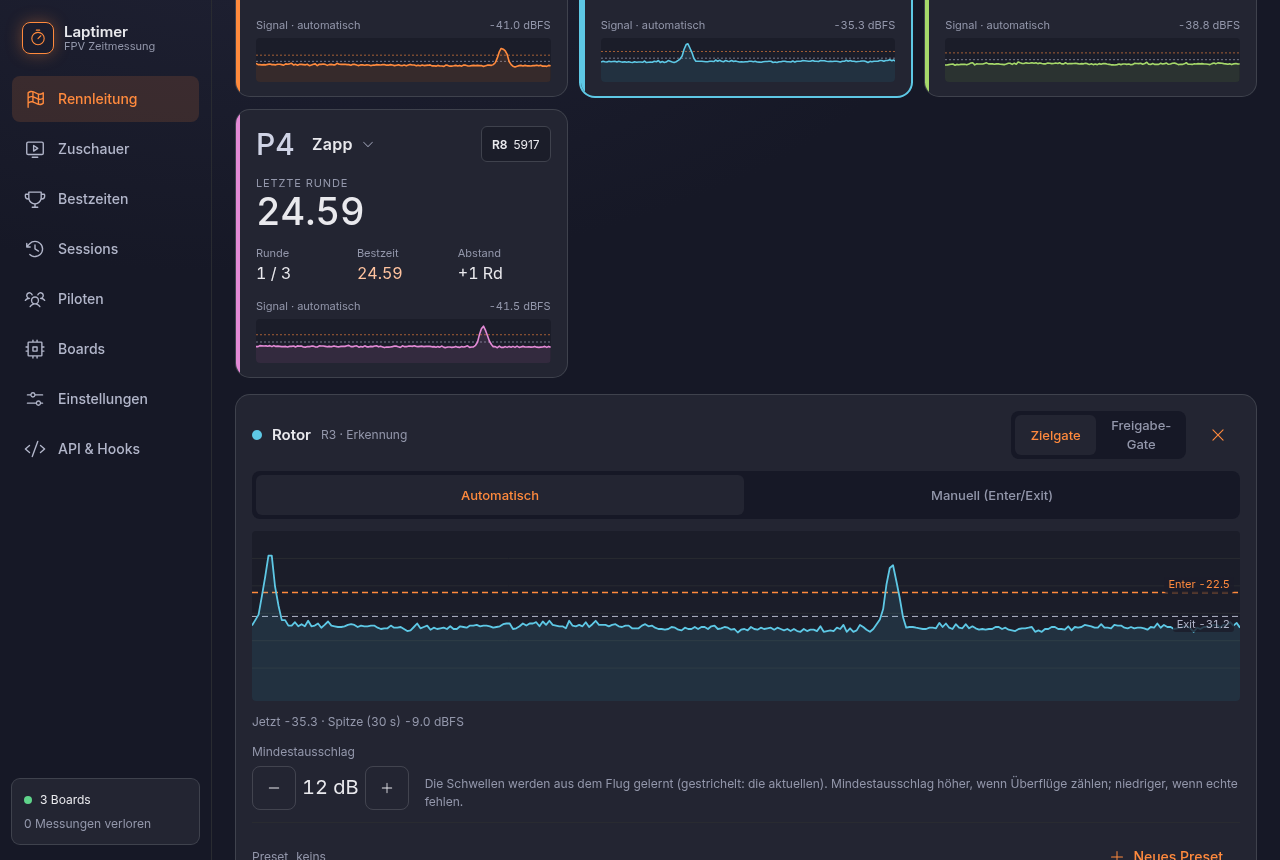Open Boards via its chip icon
The height and width of the screenshot is (860, 1280).
[35, 349]
